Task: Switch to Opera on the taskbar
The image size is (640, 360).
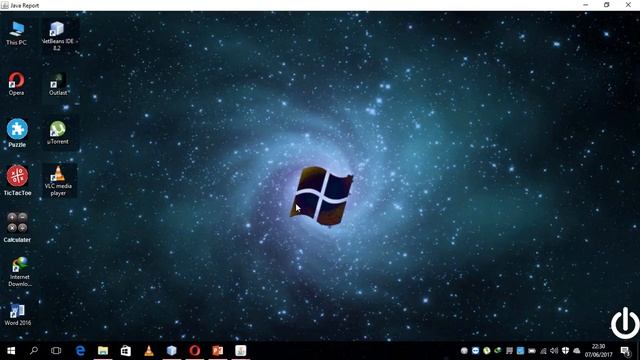Action: [x=195, y=351]
